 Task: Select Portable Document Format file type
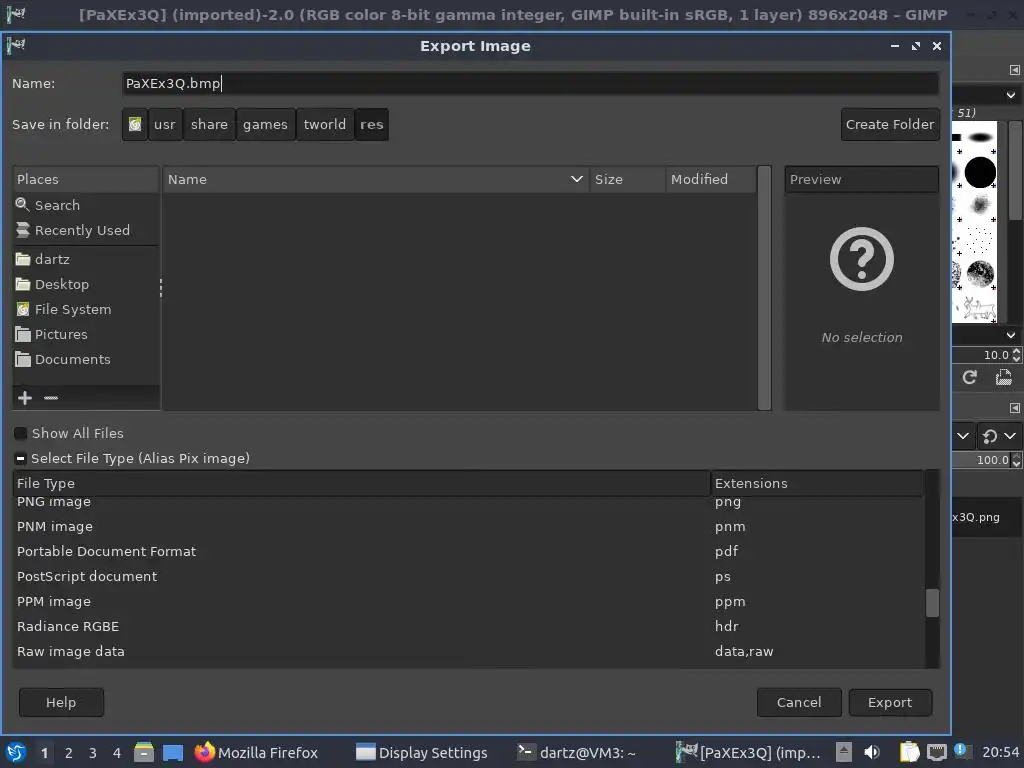[x=468, y=551]
